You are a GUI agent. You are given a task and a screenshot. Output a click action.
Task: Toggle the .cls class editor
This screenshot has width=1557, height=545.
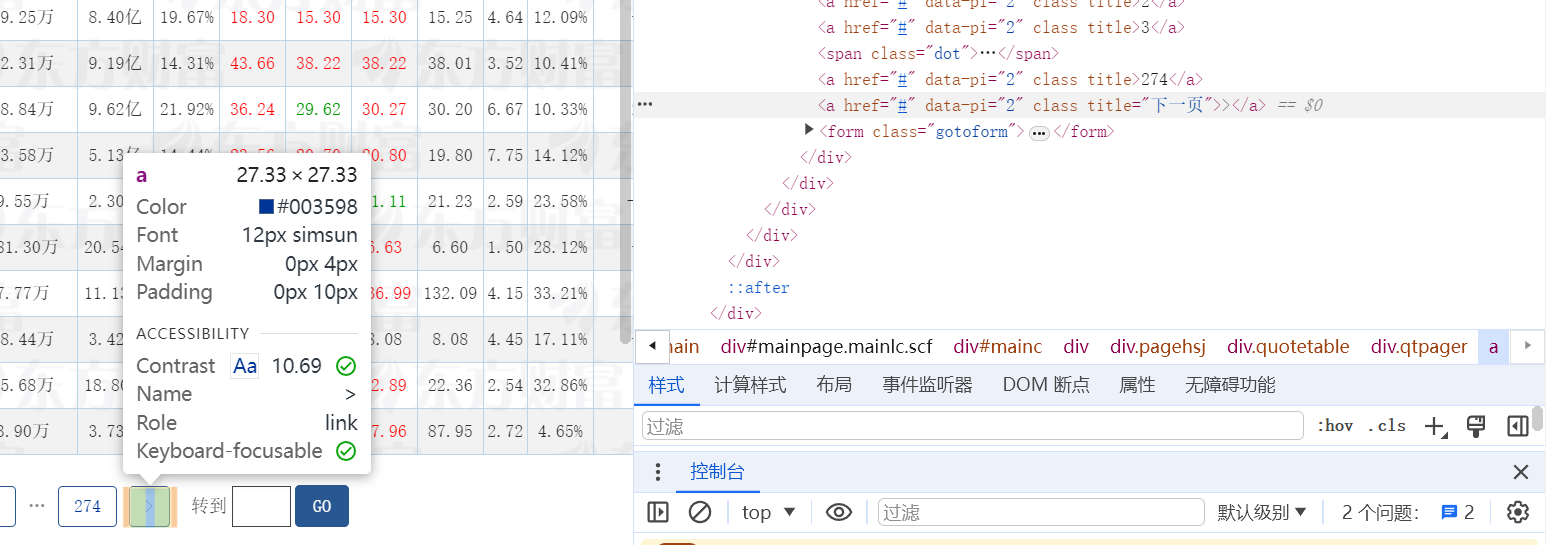1387,426
